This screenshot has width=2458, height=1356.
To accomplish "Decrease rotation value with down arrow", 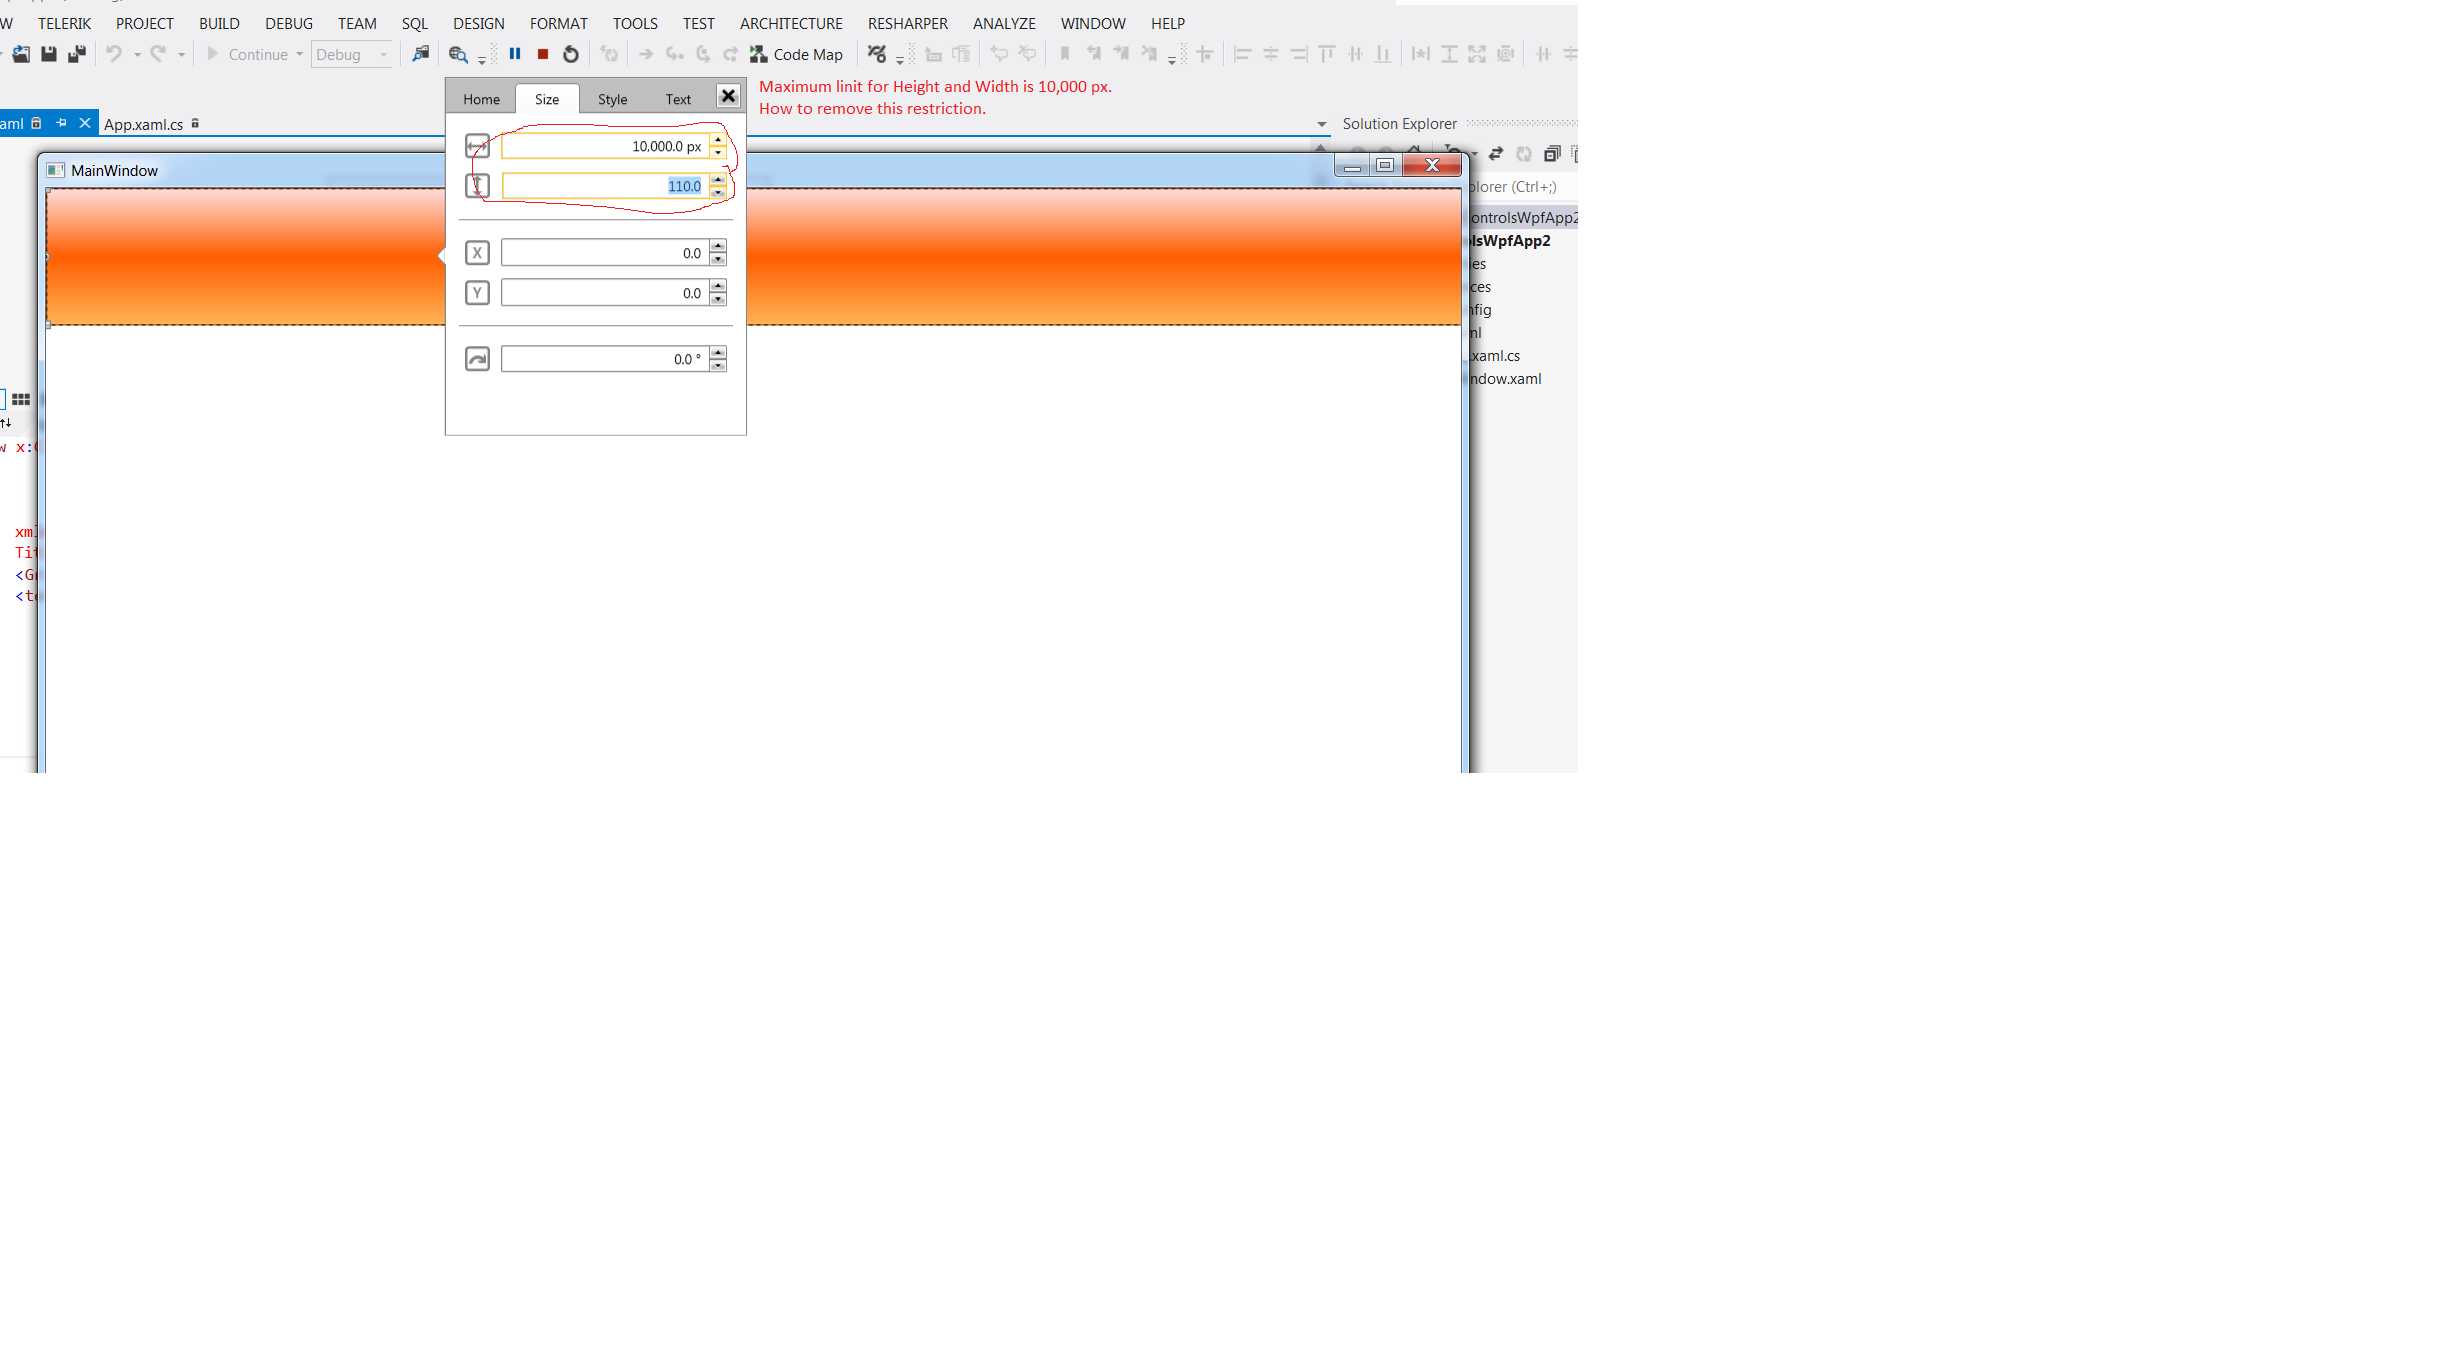I will (718, 366).
